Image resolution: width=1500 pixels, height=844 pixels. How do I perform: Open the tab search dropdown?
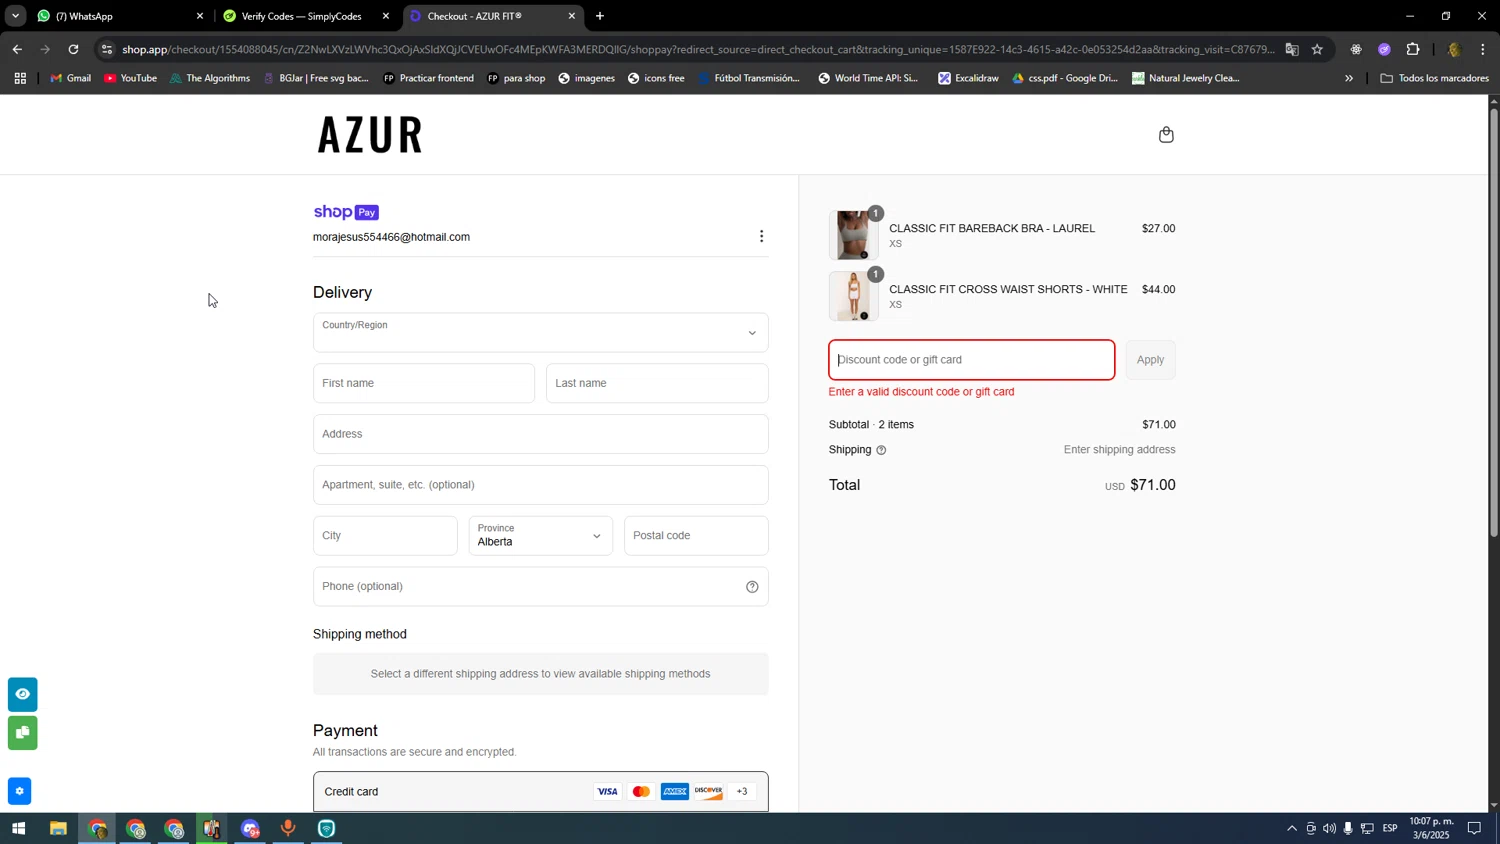15,16
